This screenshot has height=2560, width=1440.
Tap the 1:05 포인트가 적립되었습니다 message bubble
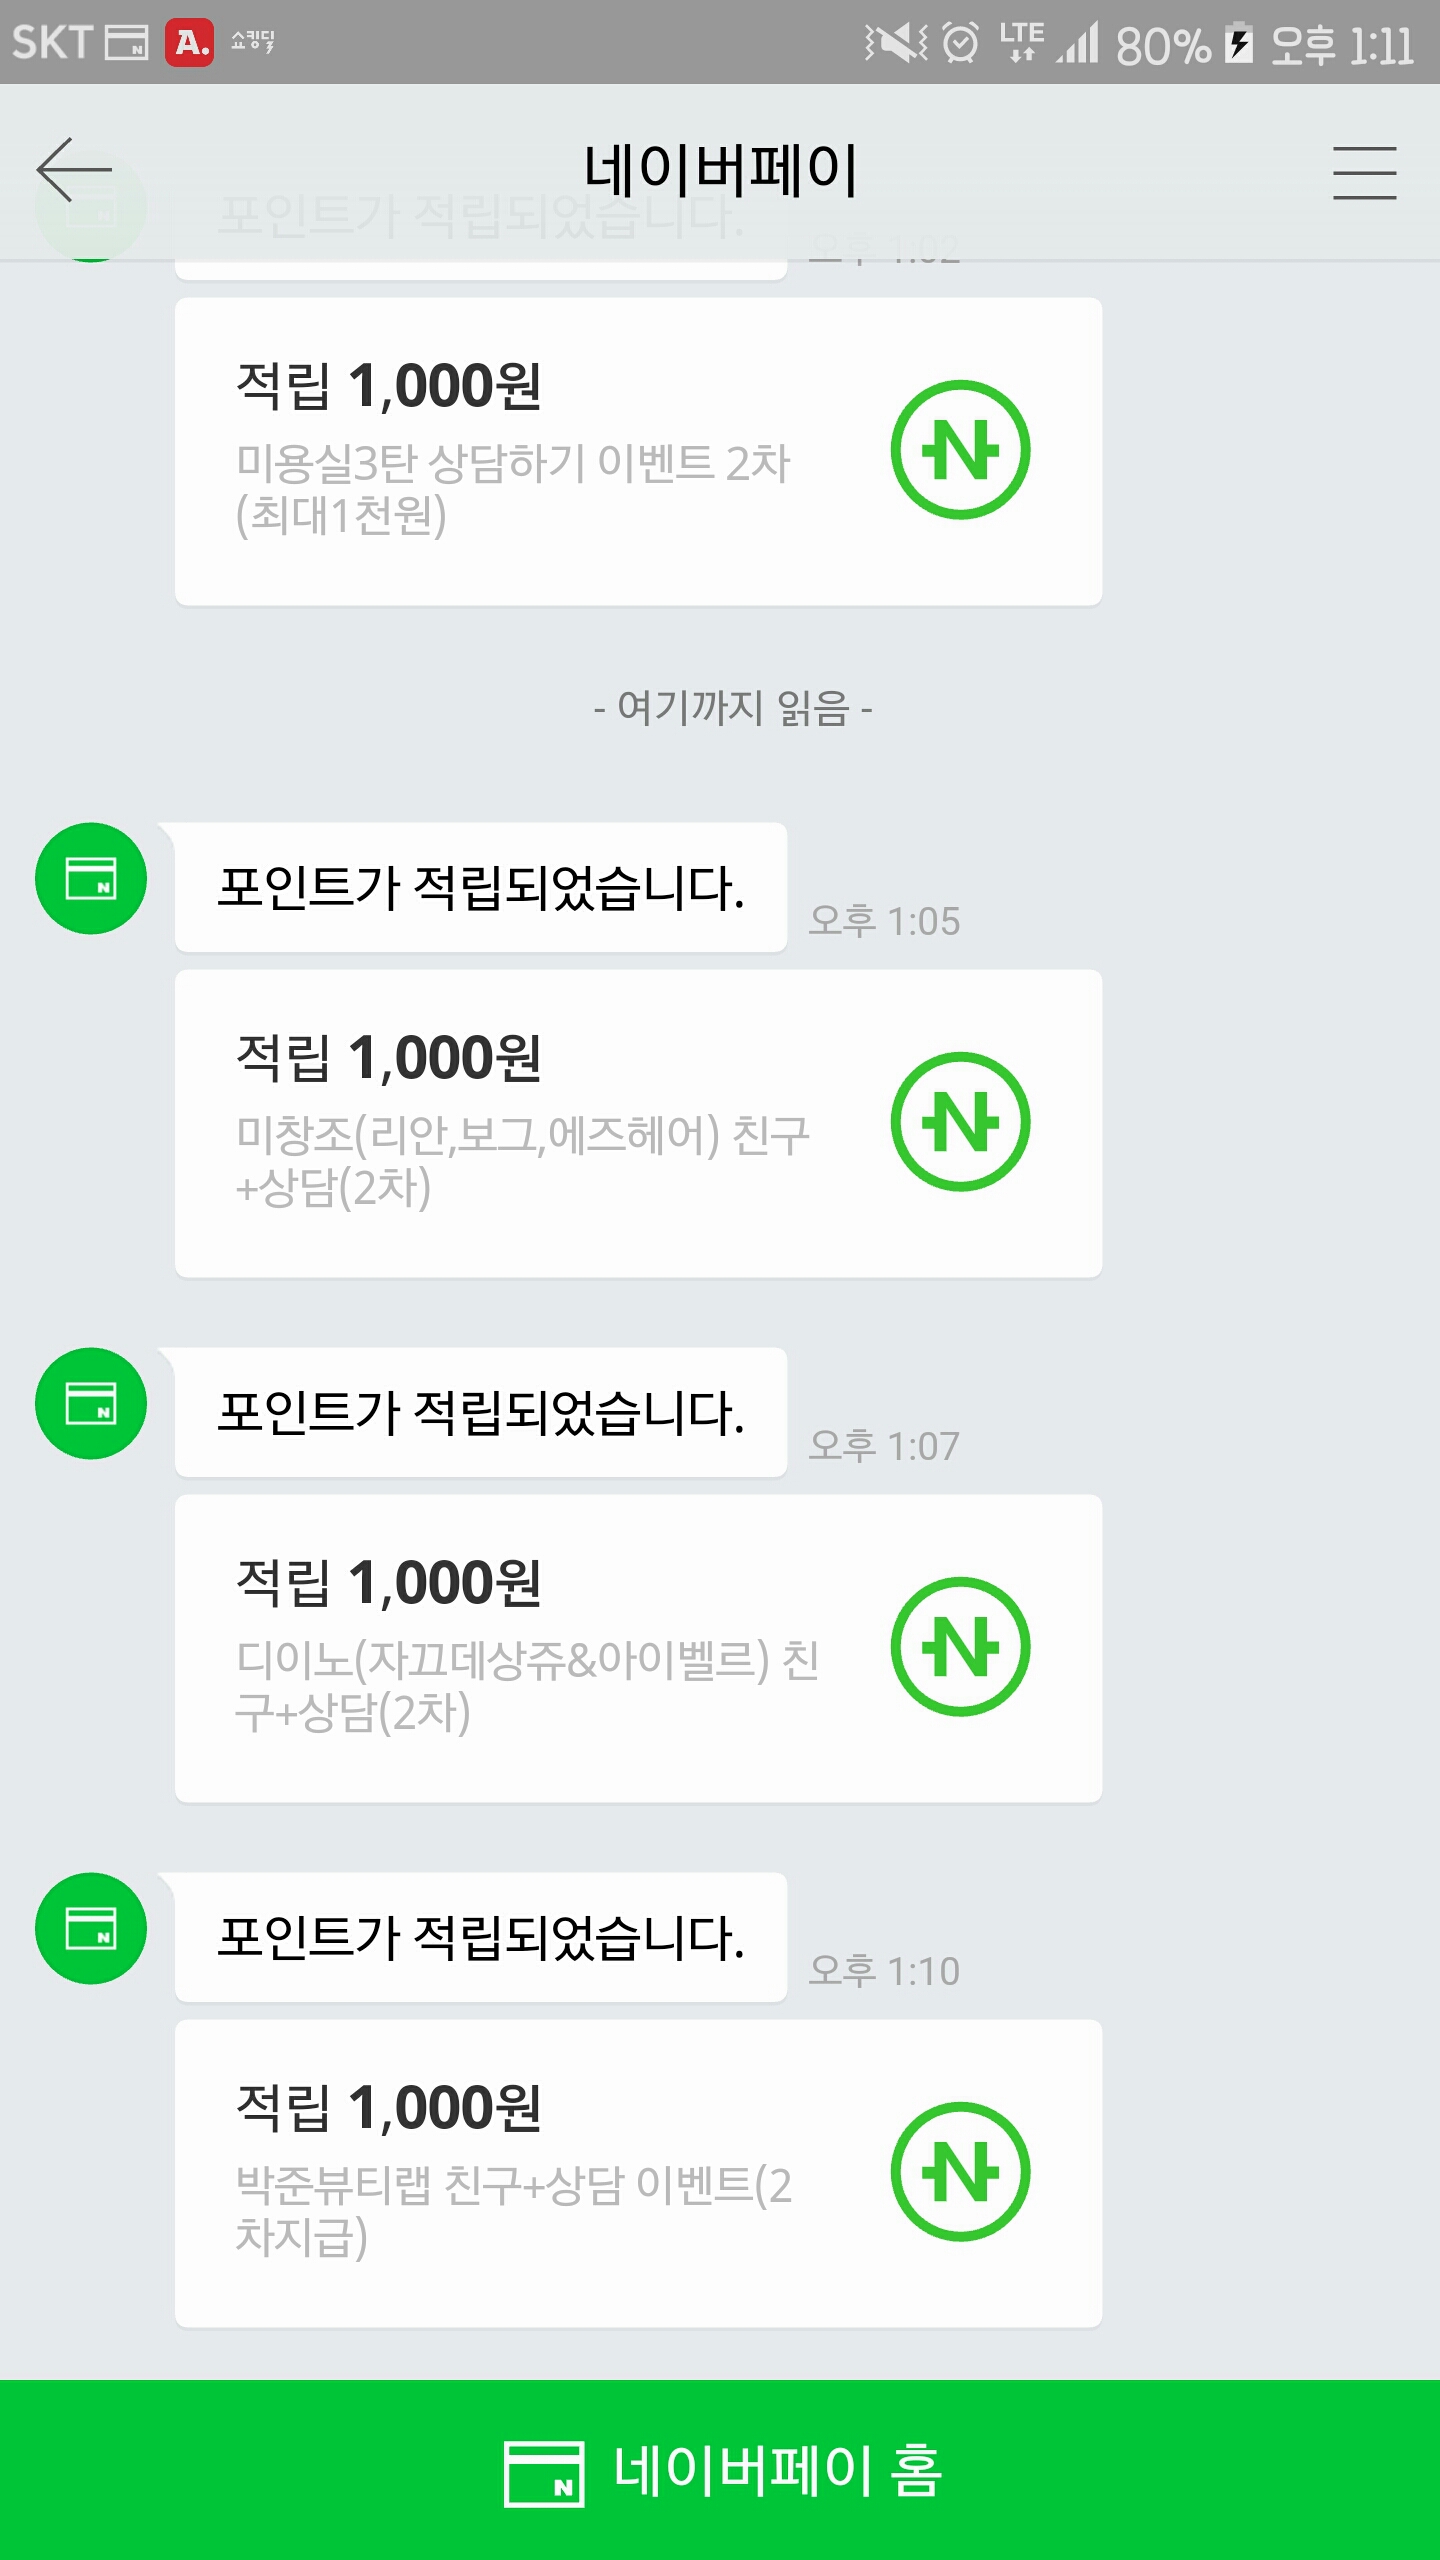[481, 887]
